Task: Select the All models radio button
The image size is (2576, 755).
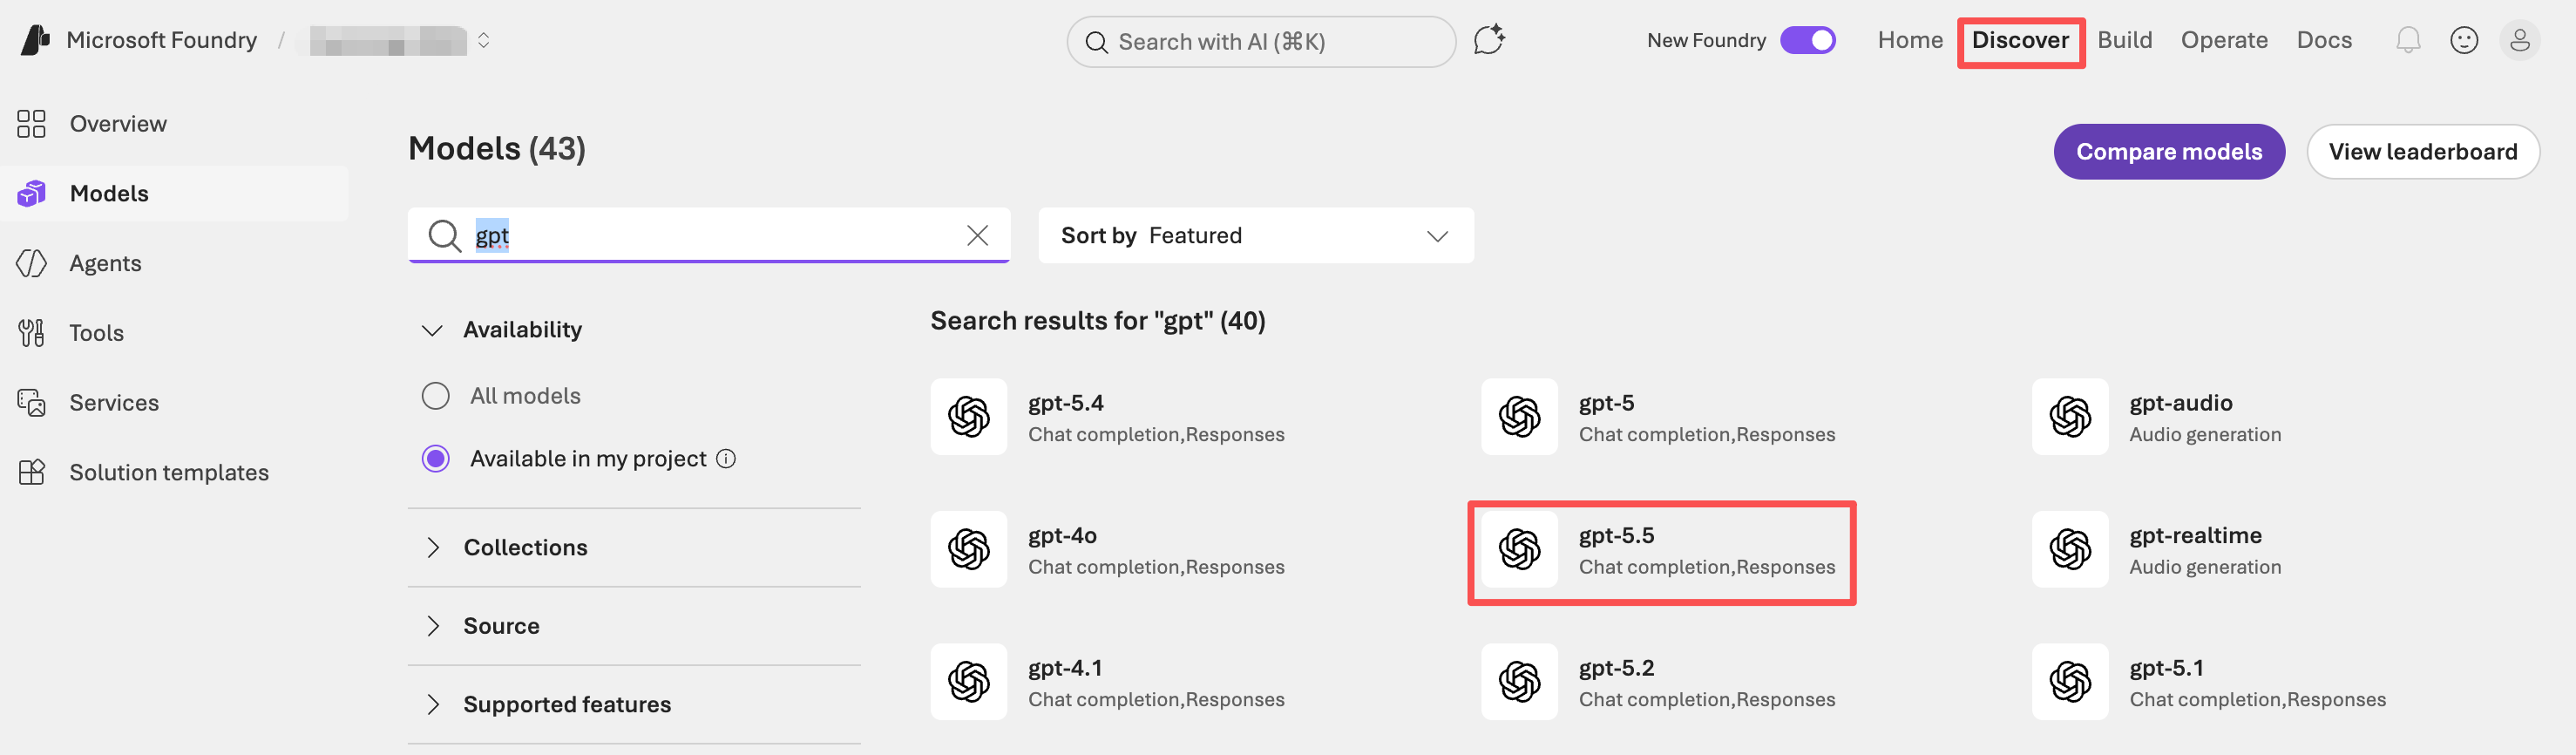Action: [x=436, y=396]
